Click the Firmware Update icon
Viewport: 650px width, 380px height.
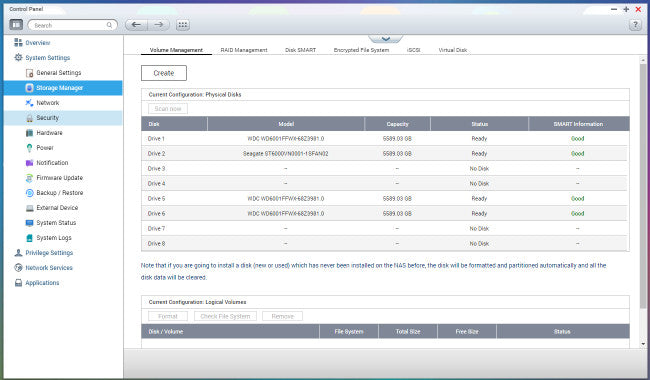[x=29, y=178]
